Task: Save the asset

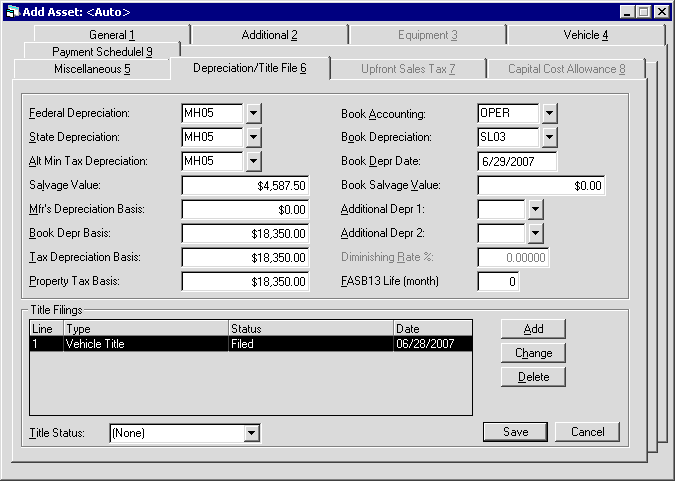Action: 515,432
